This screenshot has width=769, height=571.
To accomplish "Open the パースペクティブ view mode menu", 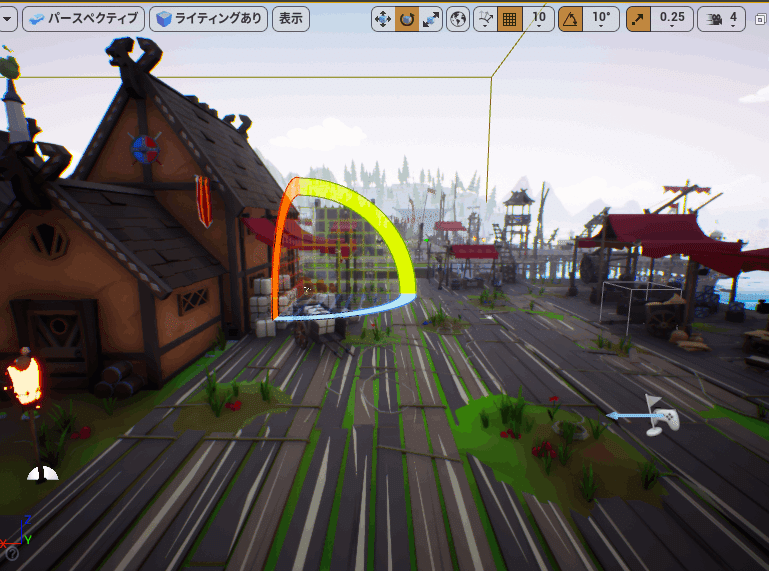I will click(83, 19).
